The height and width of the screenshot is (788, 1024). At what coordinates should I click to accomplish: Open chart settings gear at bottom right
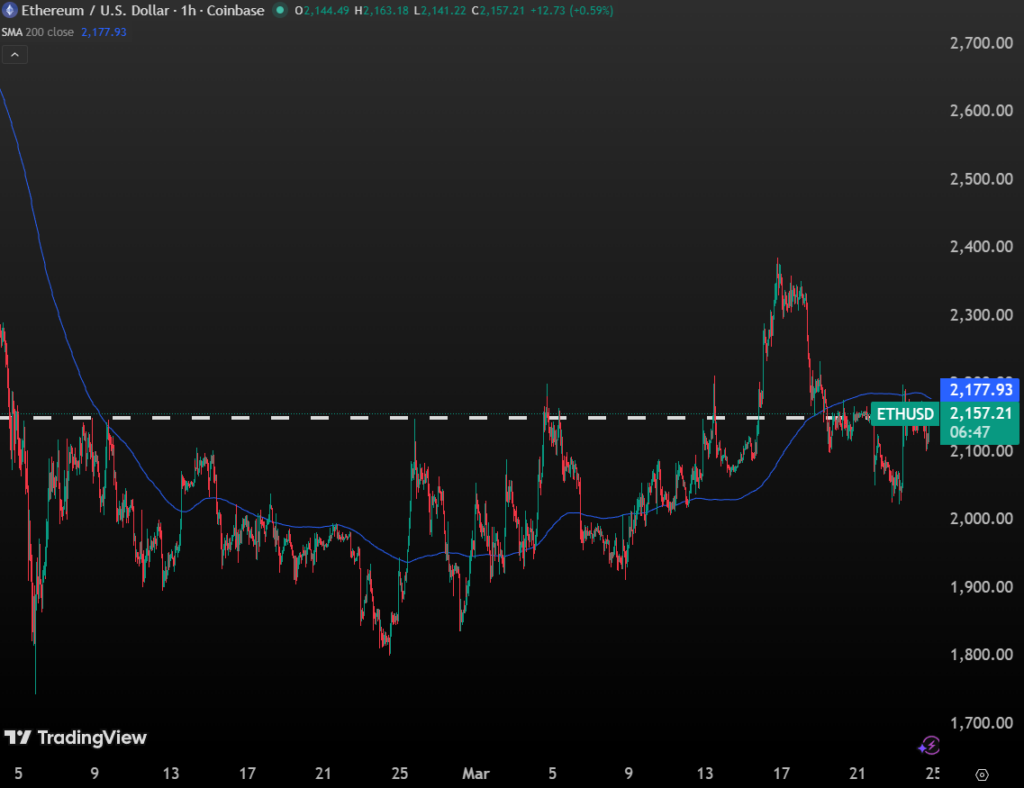click(x=982, y=774)
